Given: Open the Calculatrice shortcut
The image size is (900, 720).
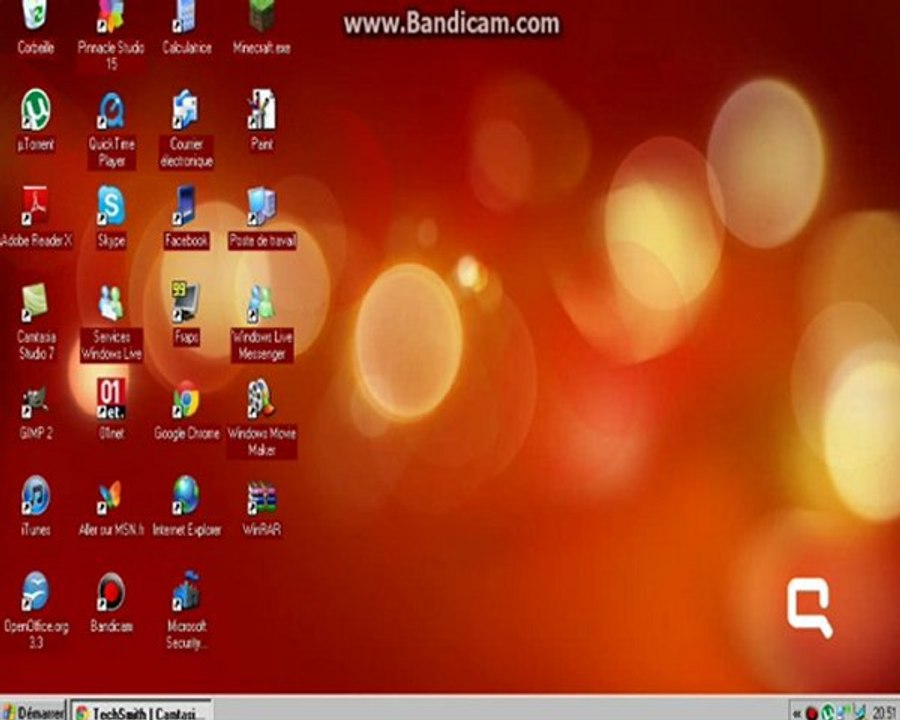Looking at the screenshot, I should click(x=186, y=16).
